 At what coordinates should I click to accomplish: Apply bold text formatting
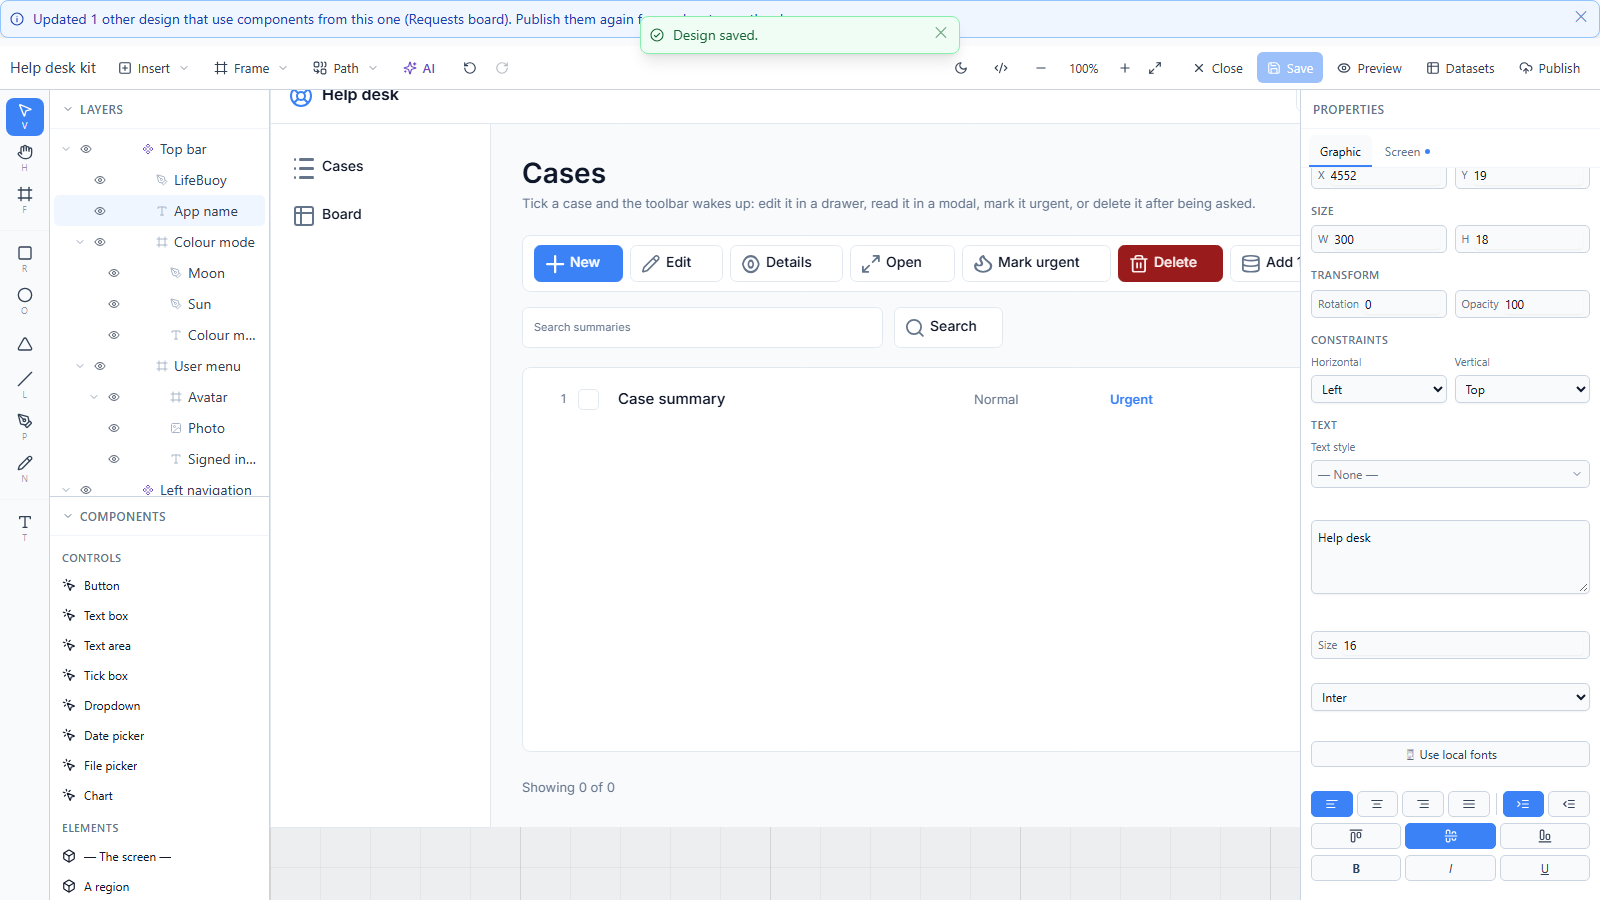pyautogui.click(x=1356, y=868)
